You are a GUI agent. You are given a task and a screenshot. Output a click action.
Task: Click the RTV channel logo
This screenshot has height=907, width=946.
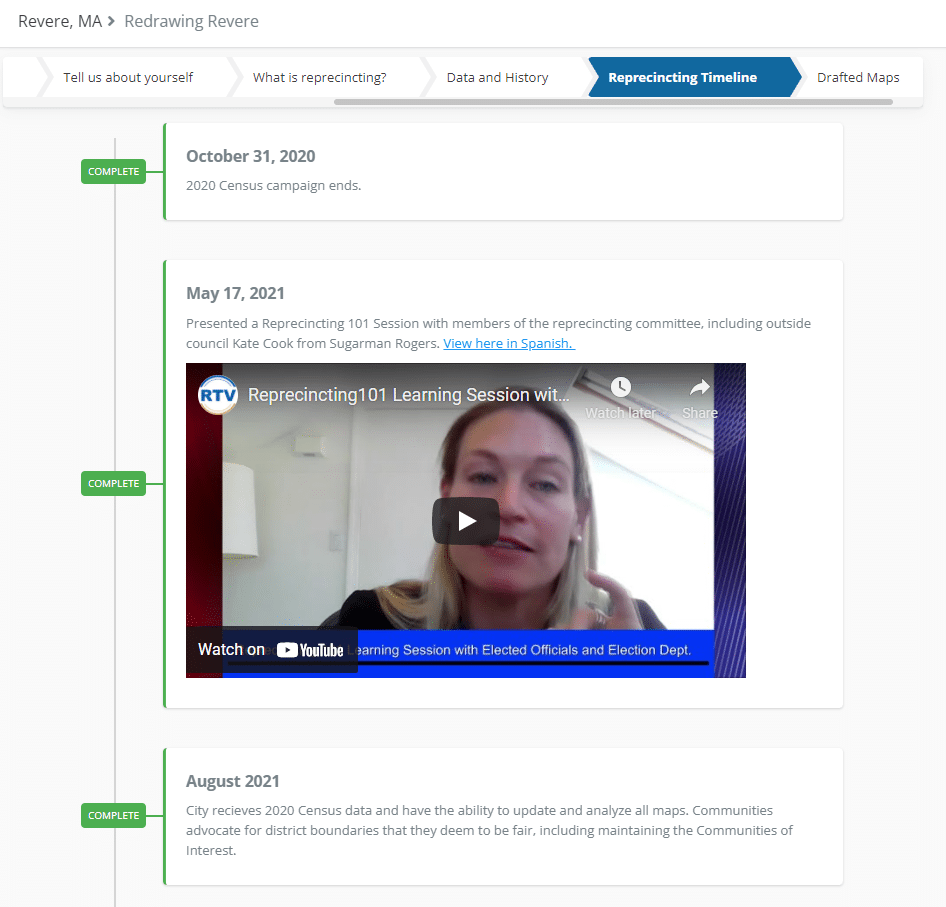click(218, 394)
